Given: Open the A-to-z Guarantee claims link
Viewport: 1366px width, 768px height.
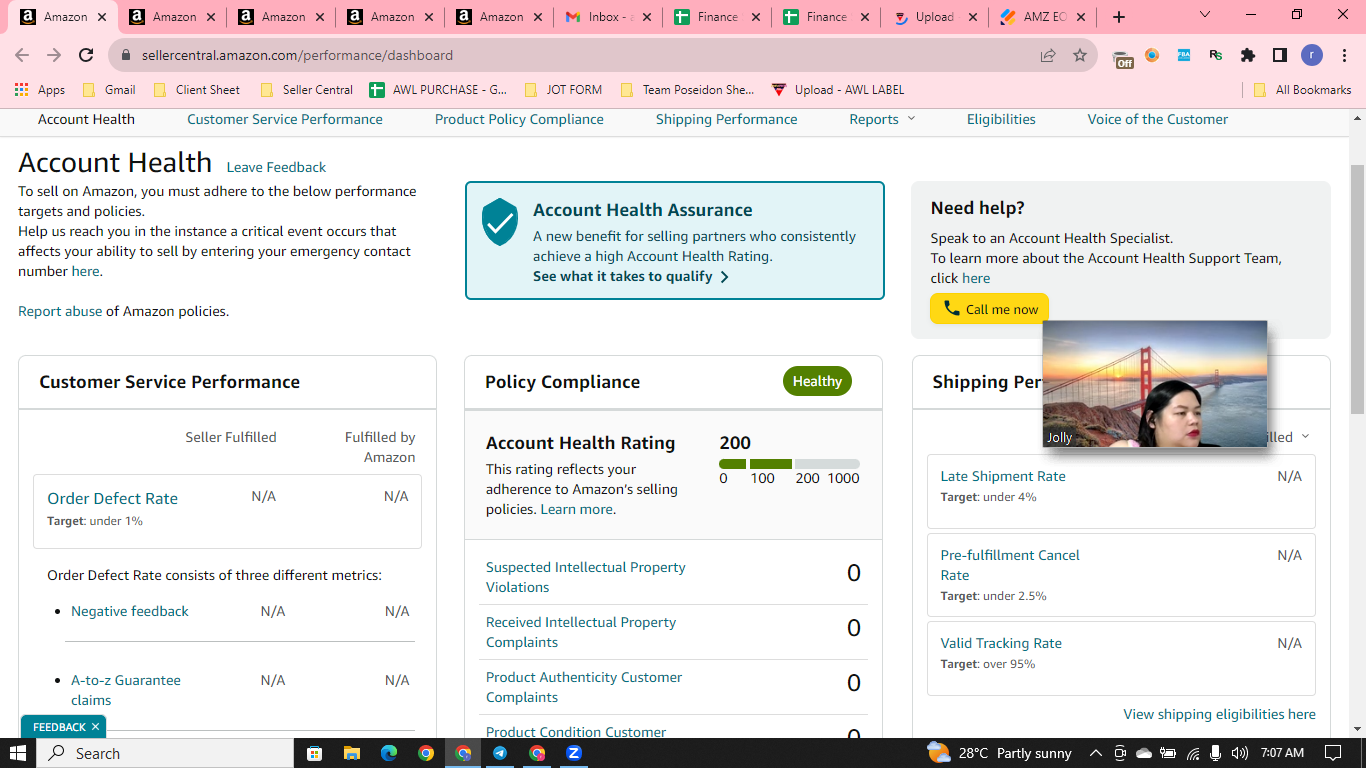Looking at the screenshot, I should click(x=126, y=690).
